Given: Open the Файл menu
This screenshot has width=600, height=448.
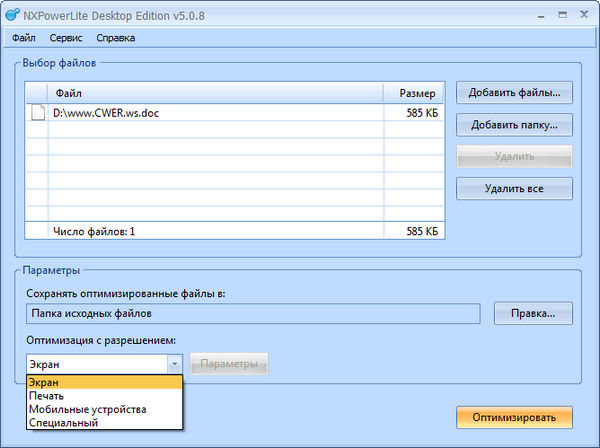Looking at the screenshot, I should 24,38.
